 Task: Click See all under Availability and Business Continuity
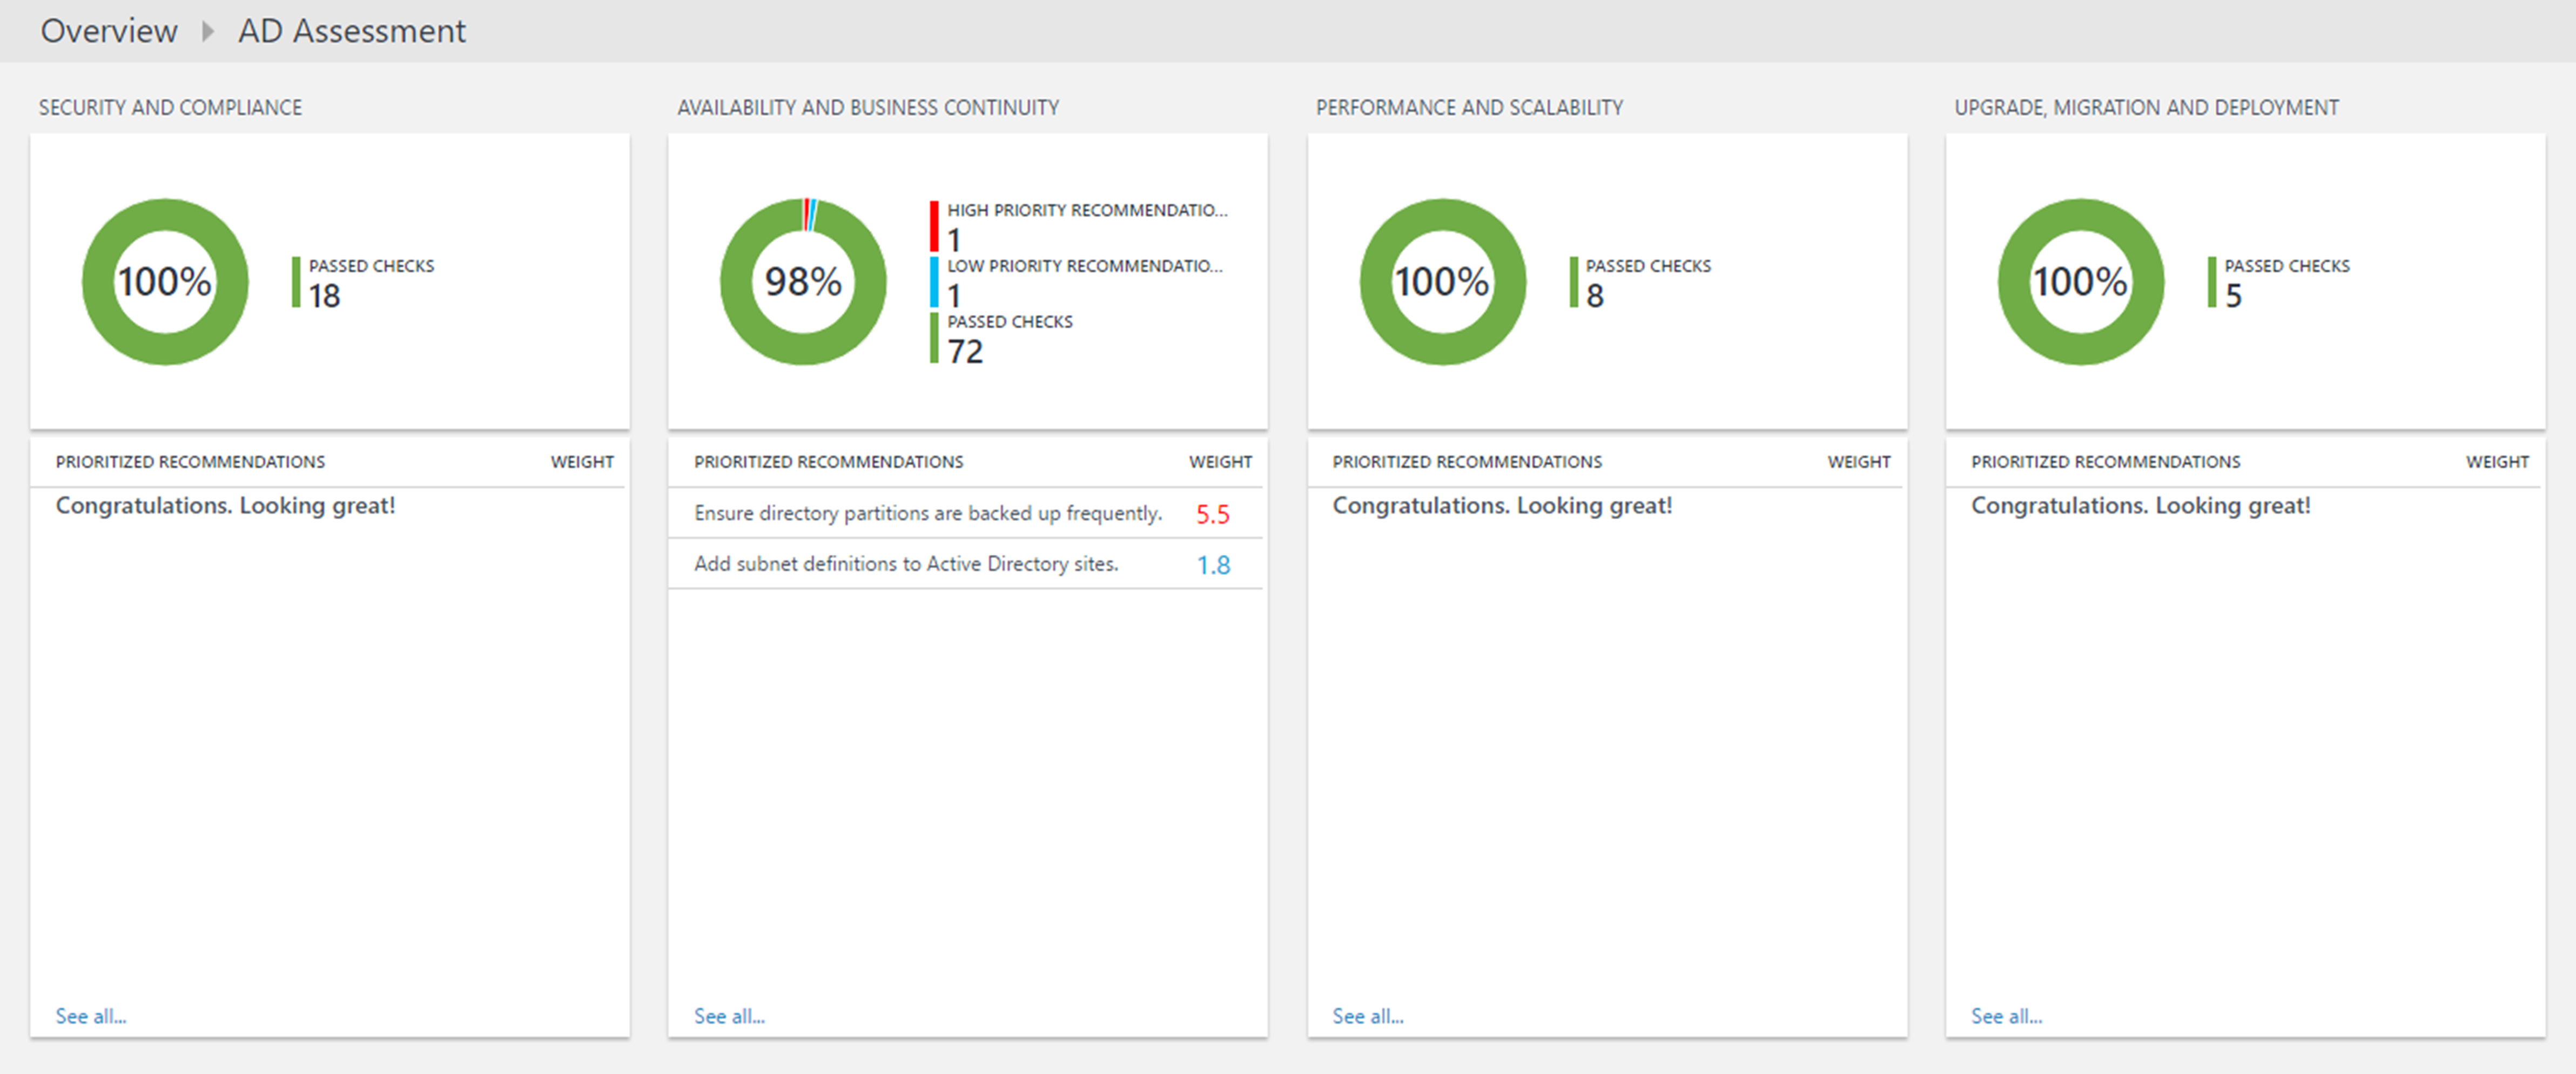tap(729, 1016)
